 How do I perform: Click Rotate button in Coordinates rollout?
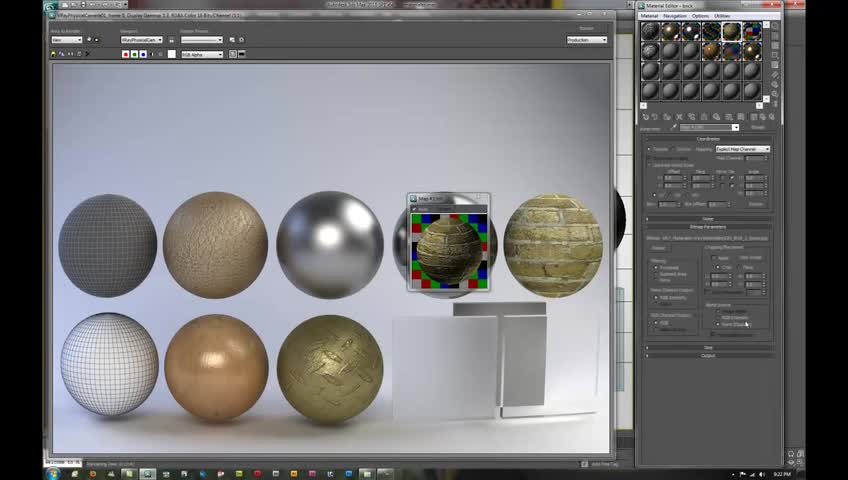coord(756,204)
